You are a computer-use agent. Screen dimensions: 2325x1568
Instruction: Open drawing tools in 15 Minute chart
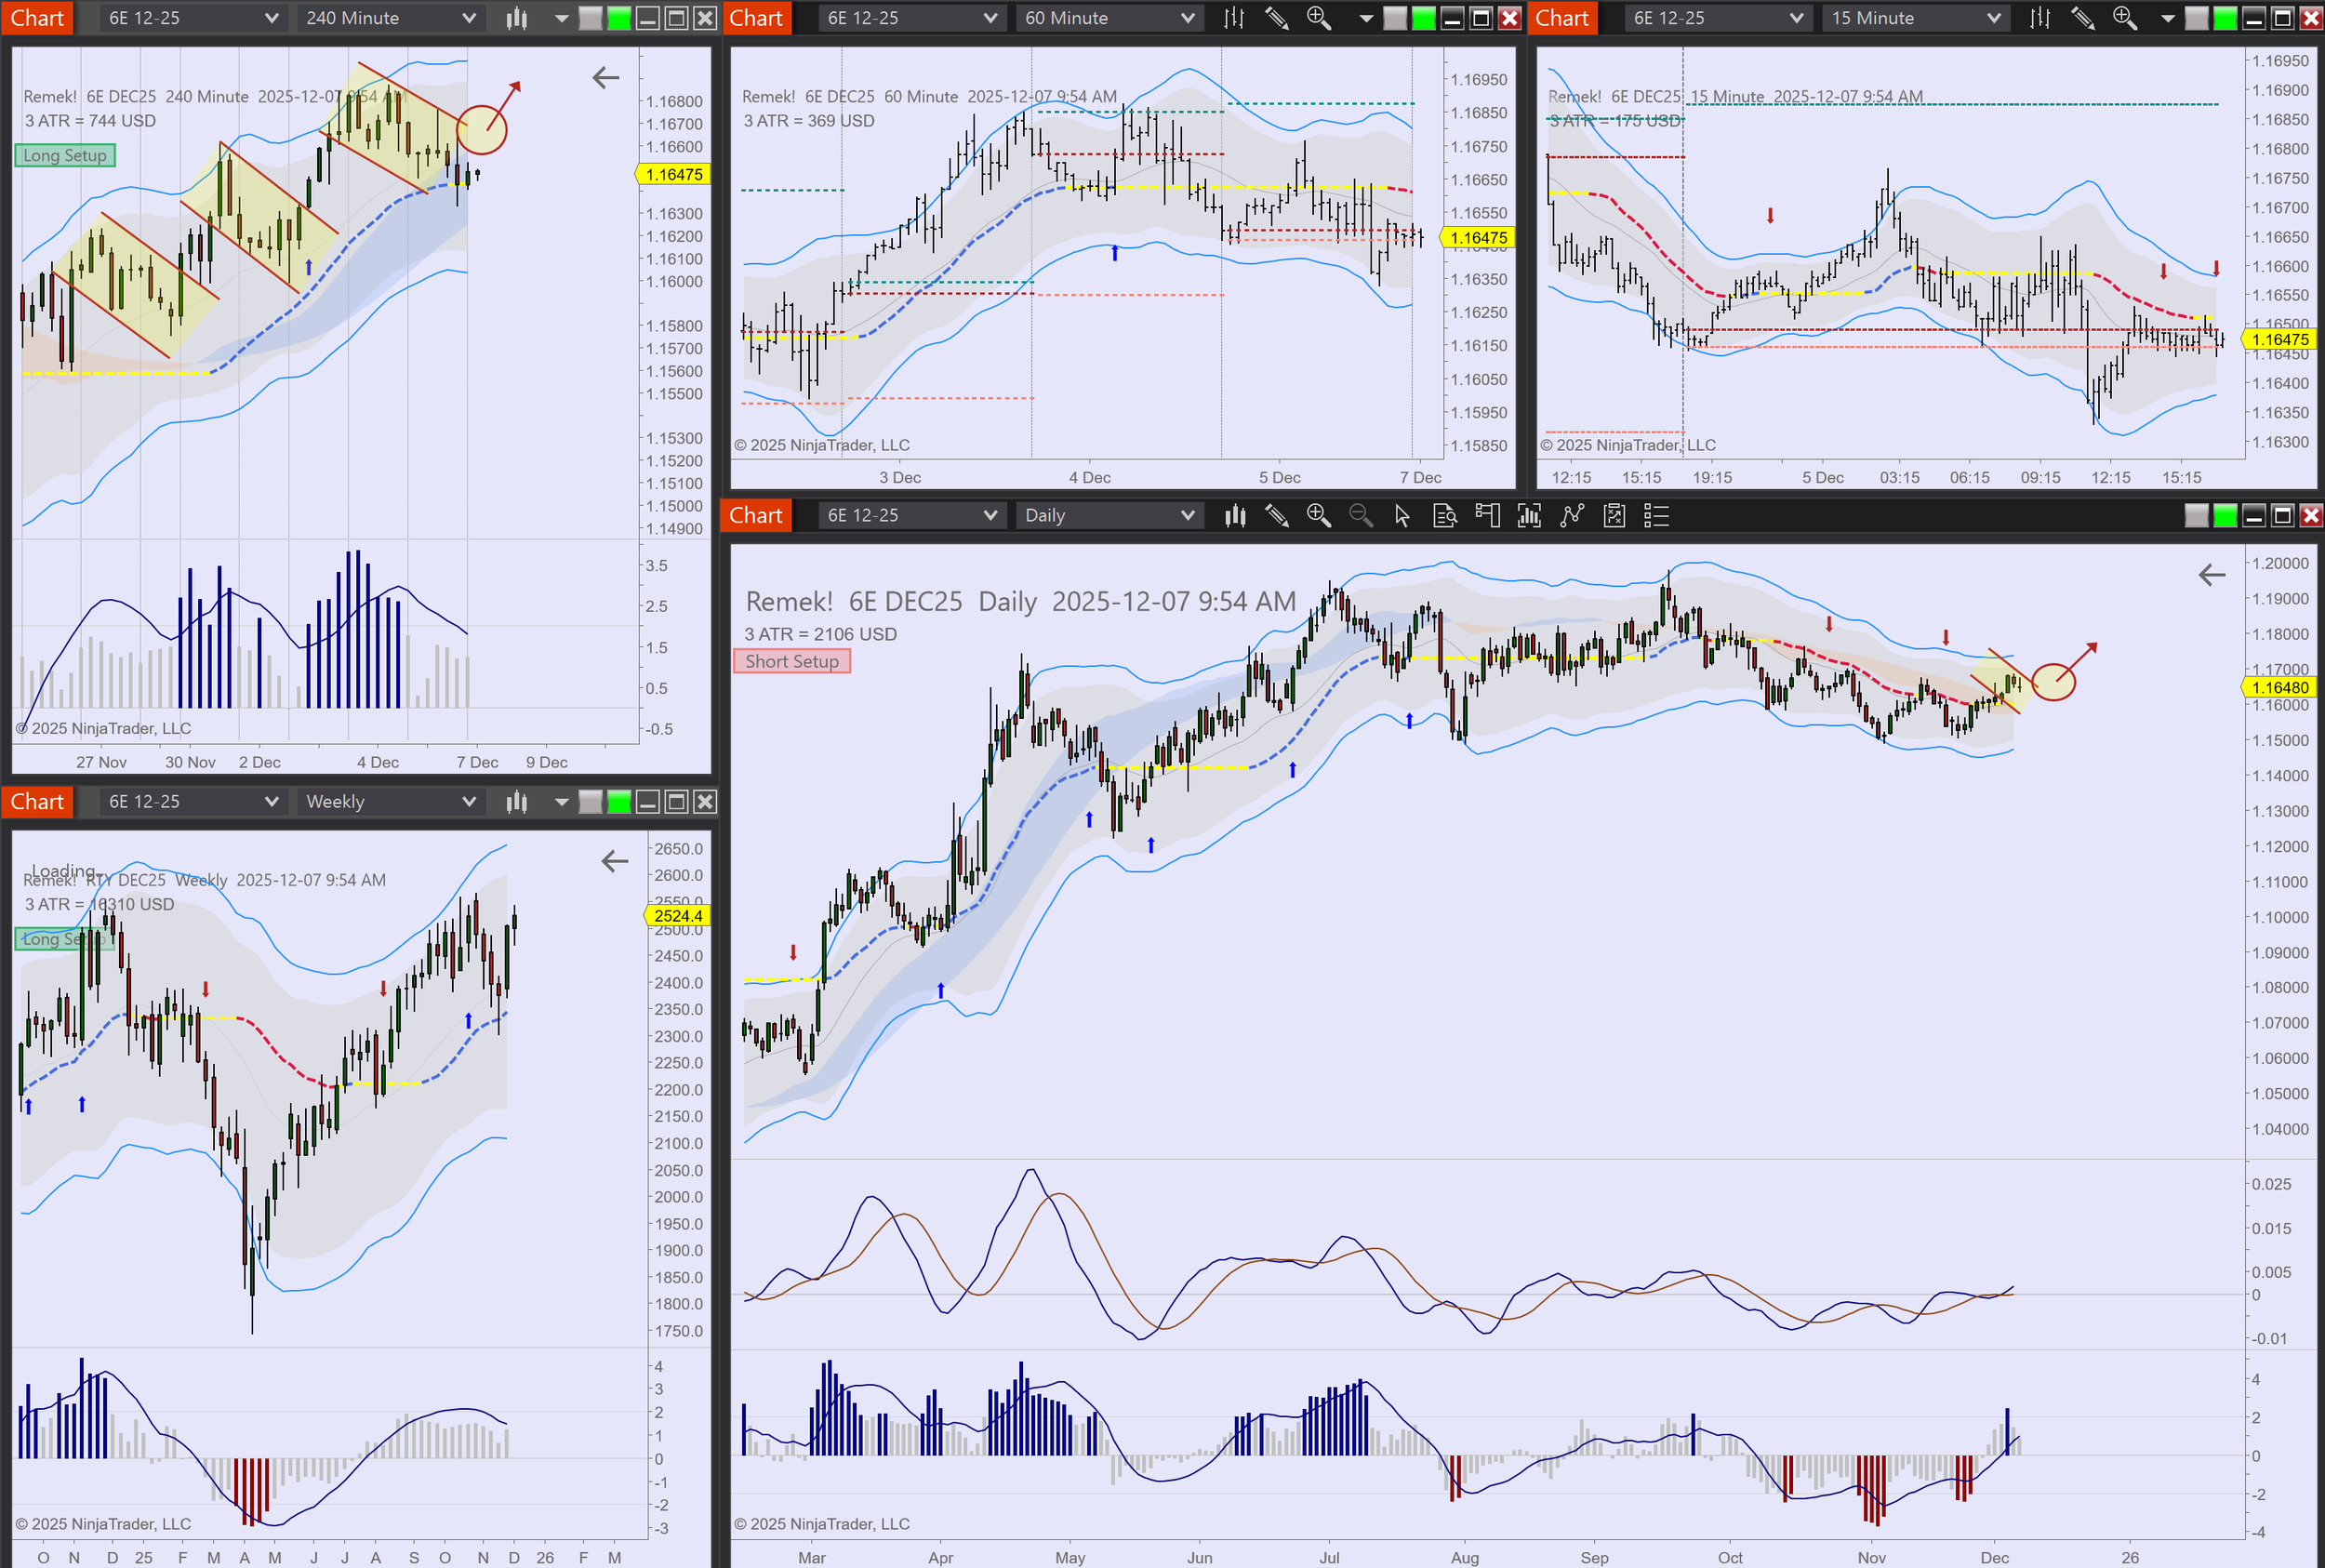tap(2082, 18)
